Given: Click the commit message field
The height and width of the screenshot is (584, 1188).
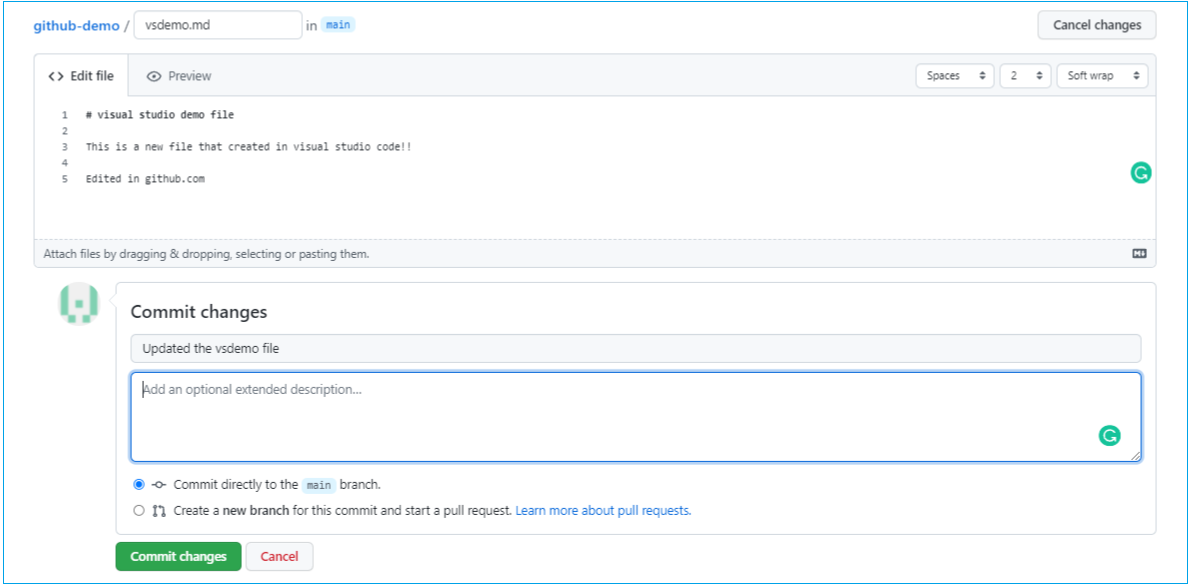Looking at the screenshot, I should (636, 348).
